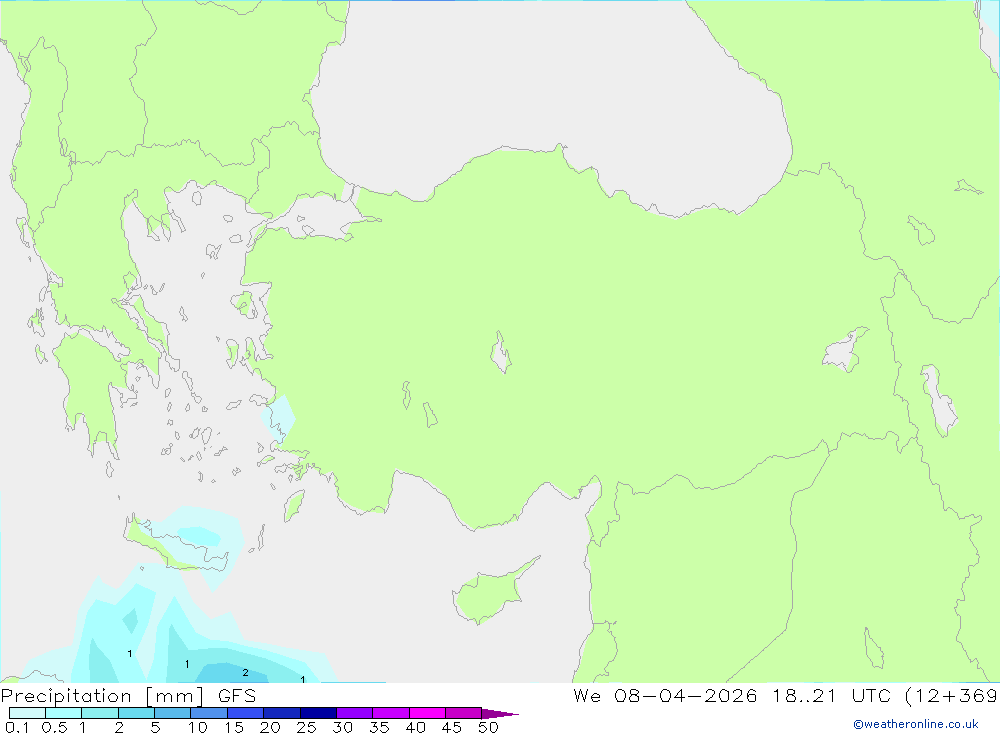This screenshot has height=733, width=1000.
Task: Pick the 10–15 mm legend swatch
Action: tap(209, 713)
